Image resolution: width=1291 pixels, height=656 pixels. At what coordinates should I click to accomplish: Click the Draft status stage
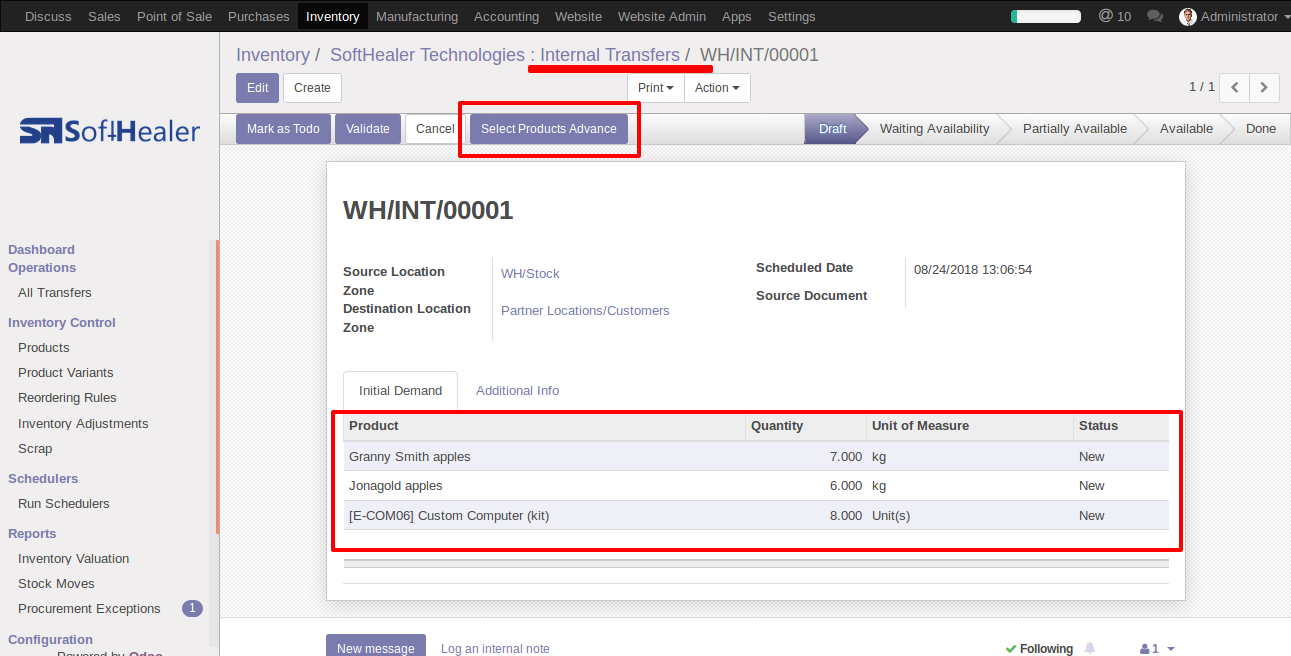point(832,129)
